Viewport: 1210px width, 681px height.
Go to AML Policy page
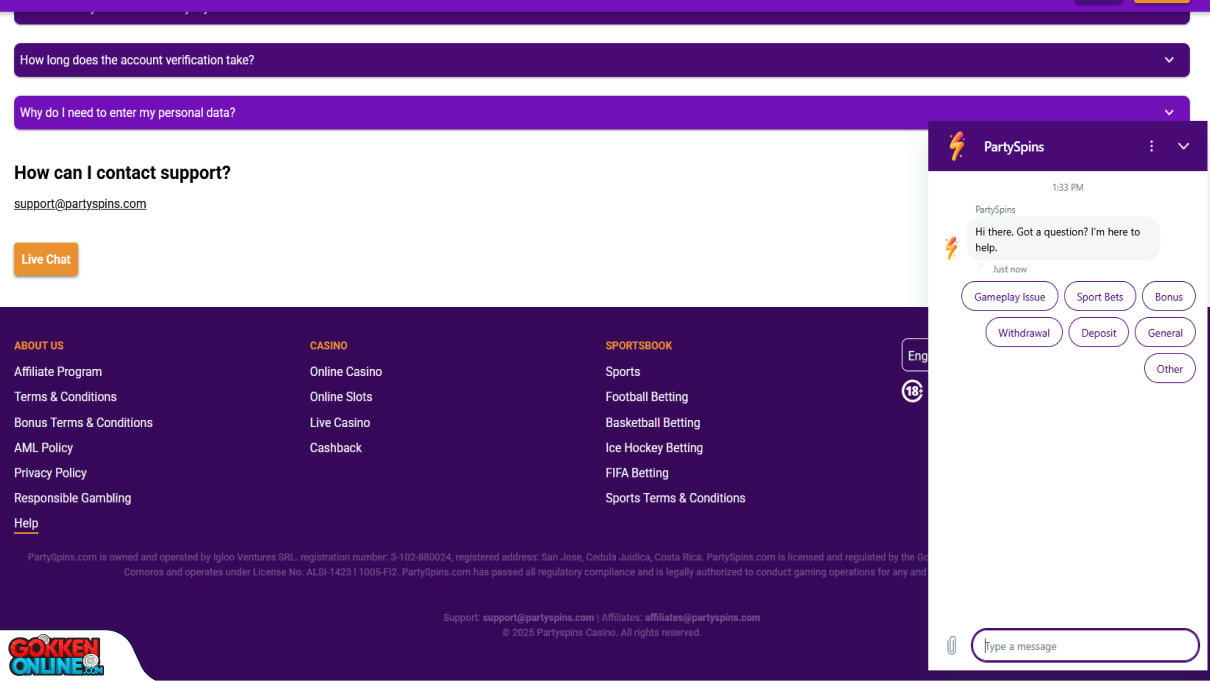43,448
